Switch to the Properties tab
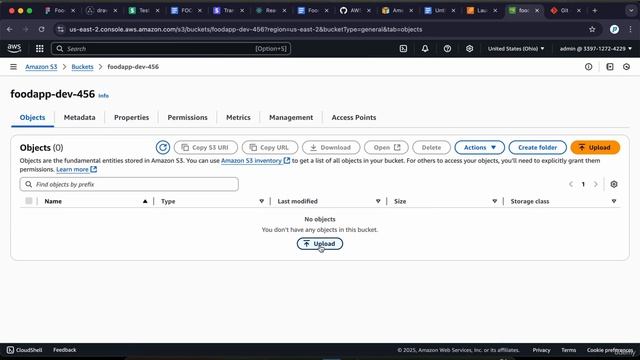The height and width of the screenshot is (360, 640). [x=131, y=118]
